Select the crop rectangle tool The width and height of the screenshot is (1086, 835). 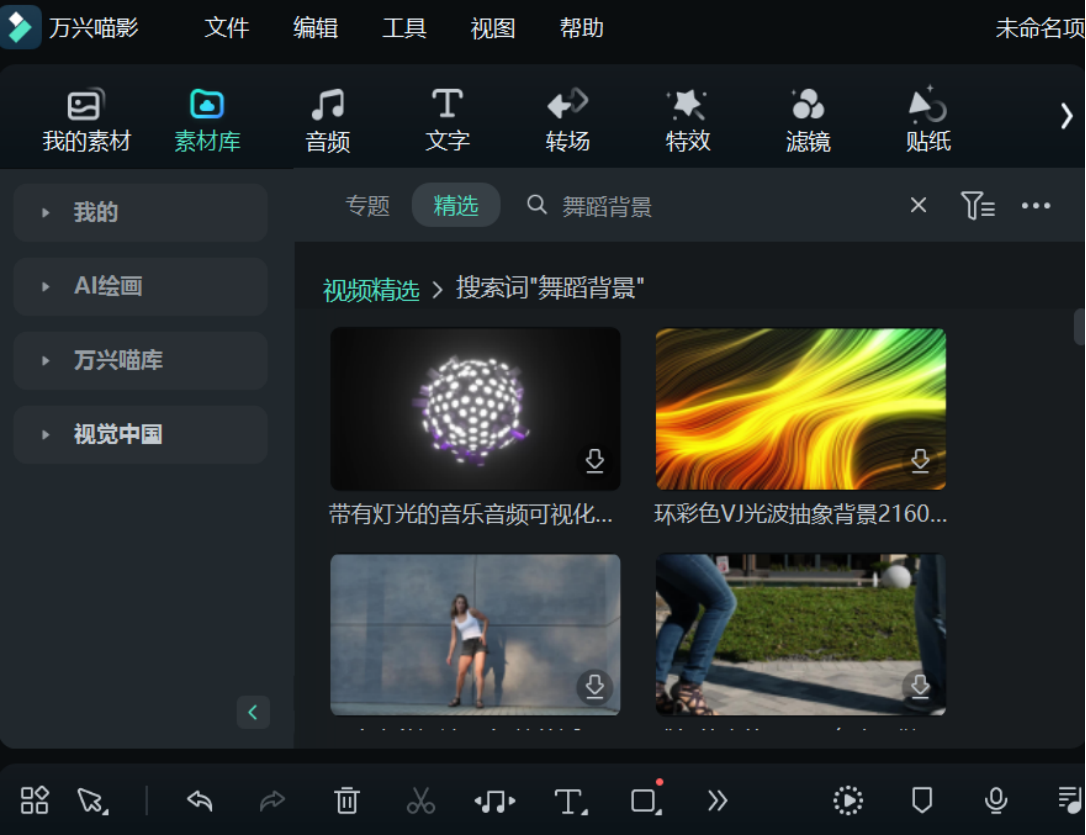click(646, 799)
